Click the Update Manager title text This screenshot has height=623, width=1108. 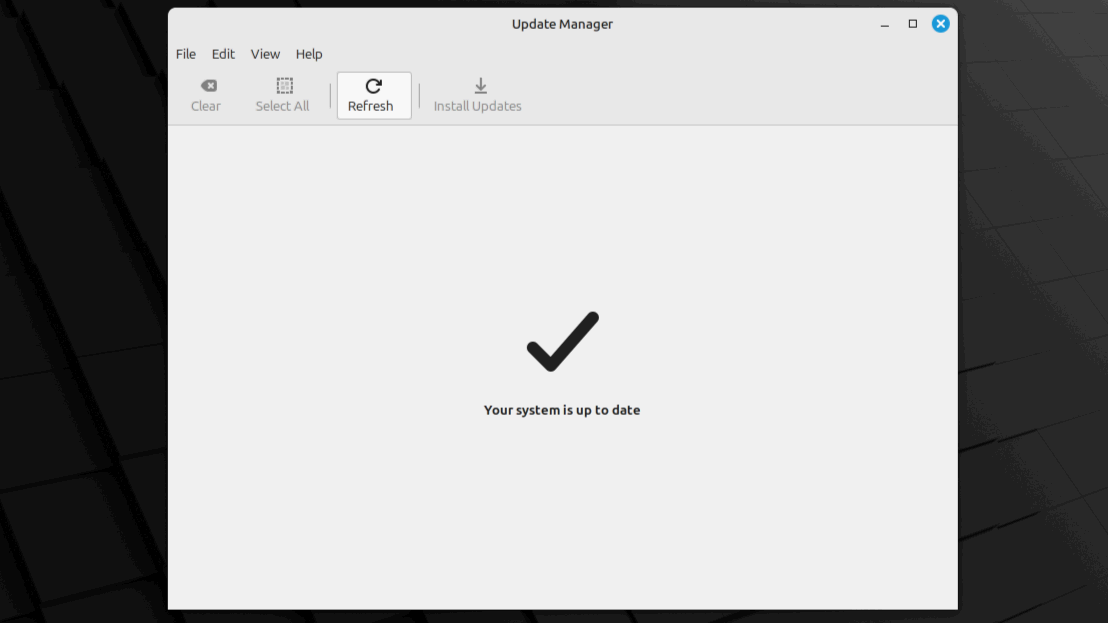[x=562, y=24]
